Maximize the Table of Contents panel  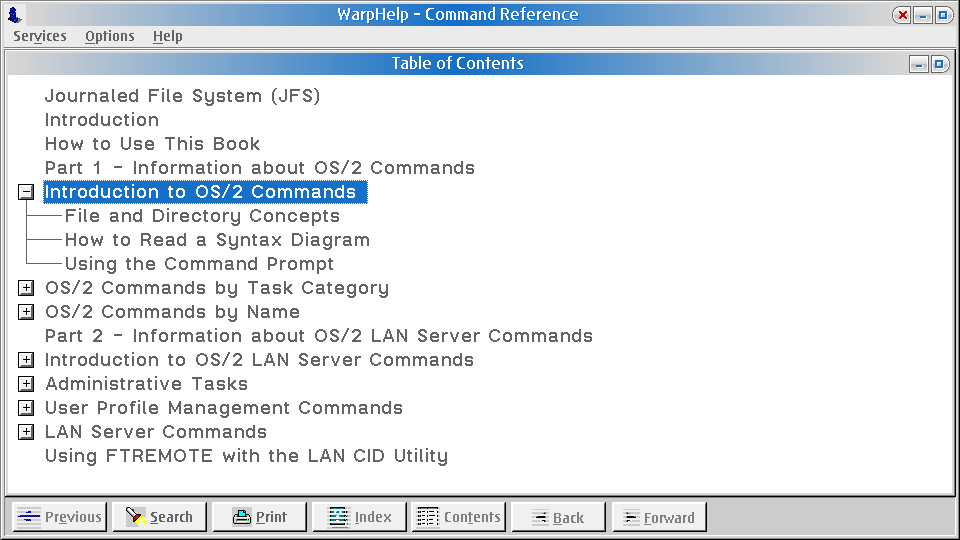click(939, 64)
